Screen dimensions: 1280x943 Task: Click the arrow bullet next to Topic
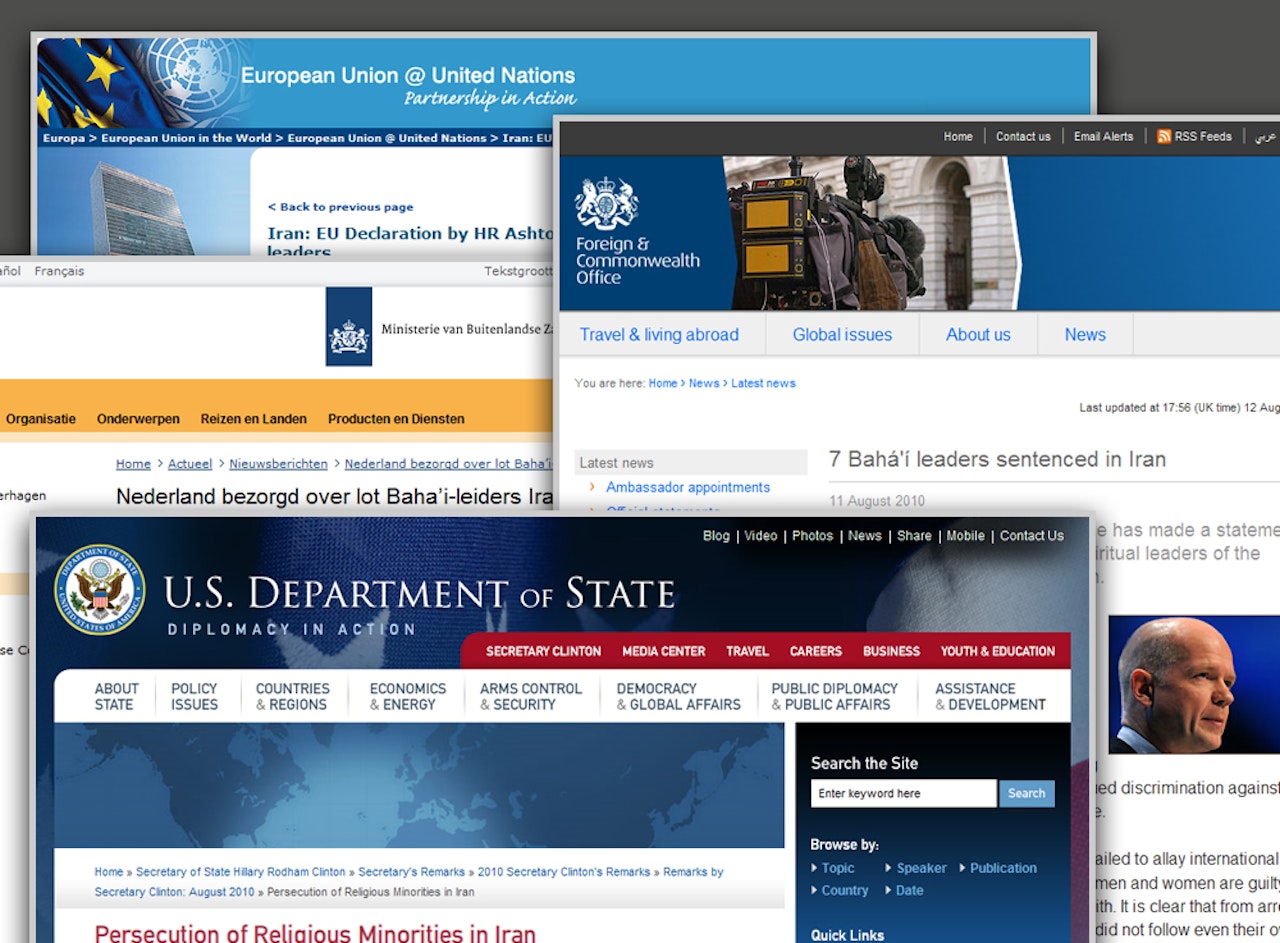pyautogui.click(x=815, y=868)
